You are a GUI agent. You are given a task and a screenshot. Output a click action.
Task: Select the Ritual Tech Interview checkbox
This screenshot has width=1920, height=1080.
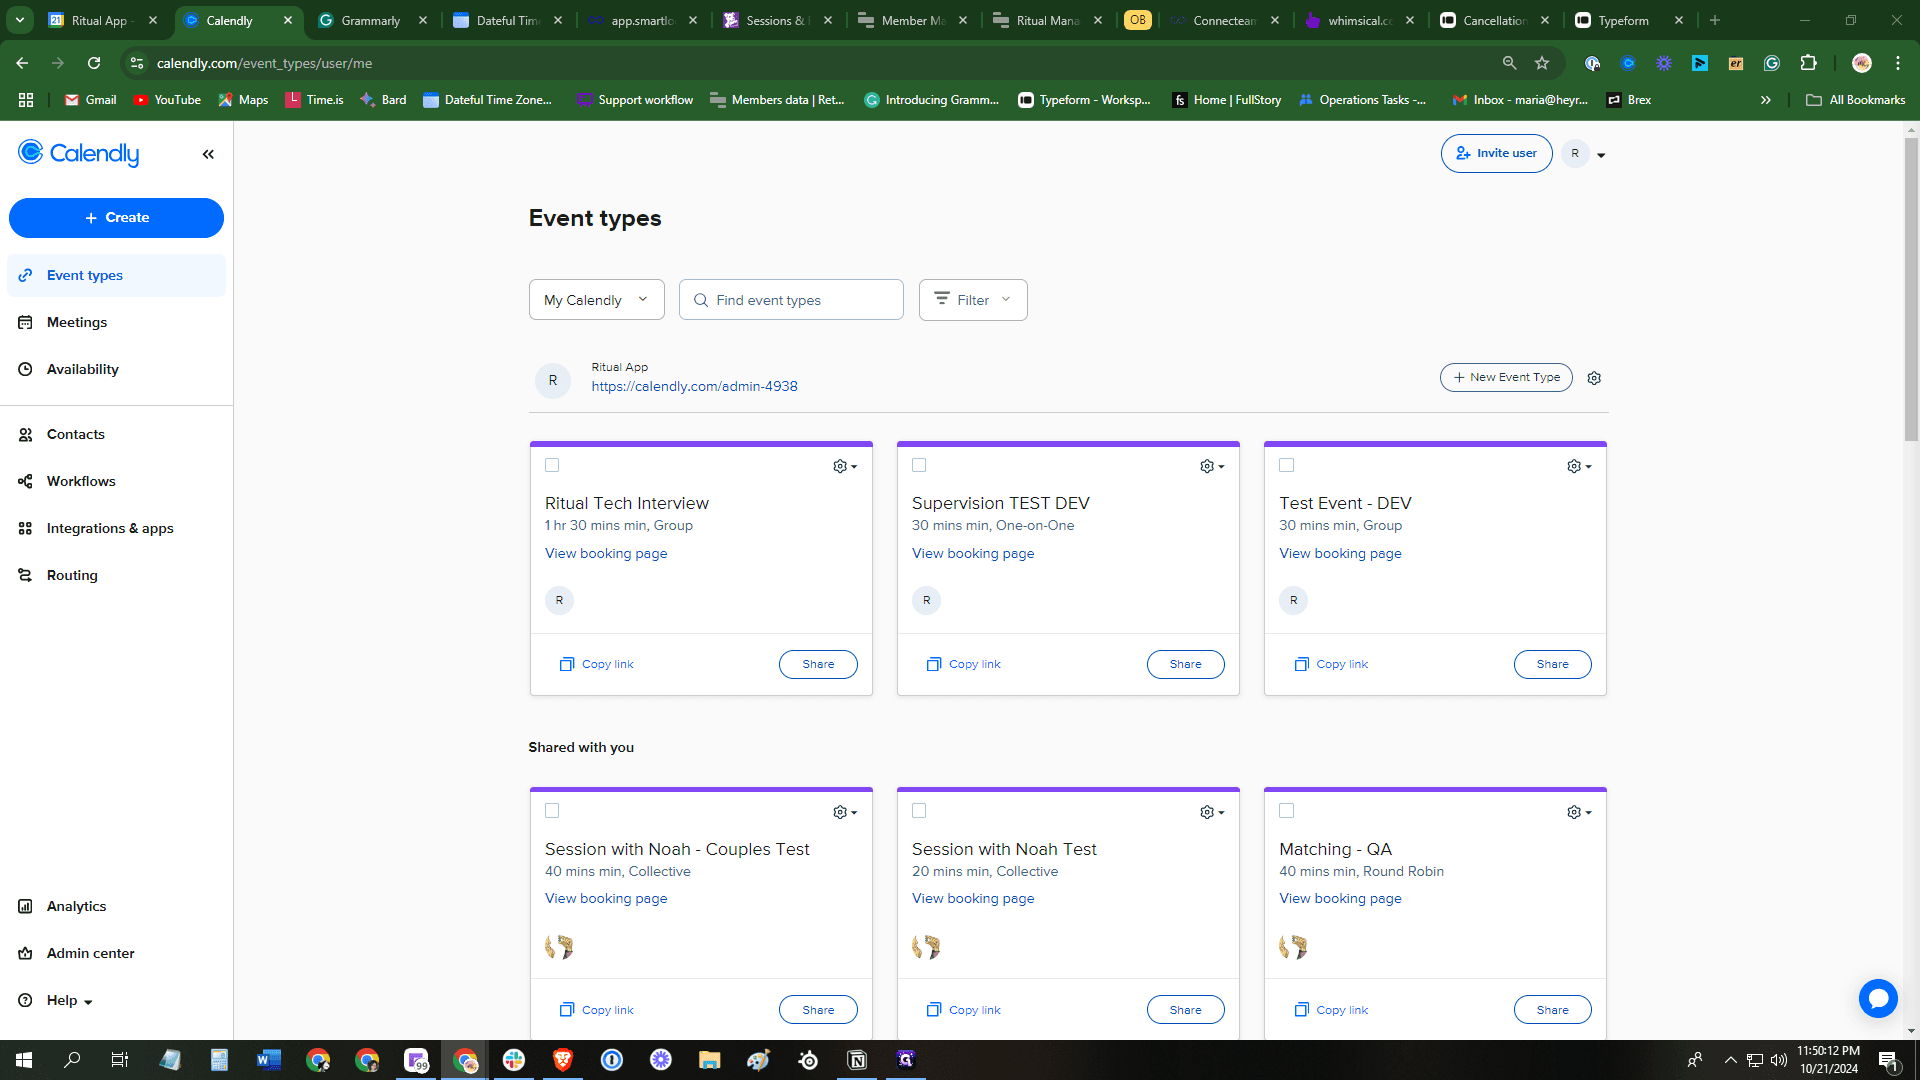pos(552,465)
